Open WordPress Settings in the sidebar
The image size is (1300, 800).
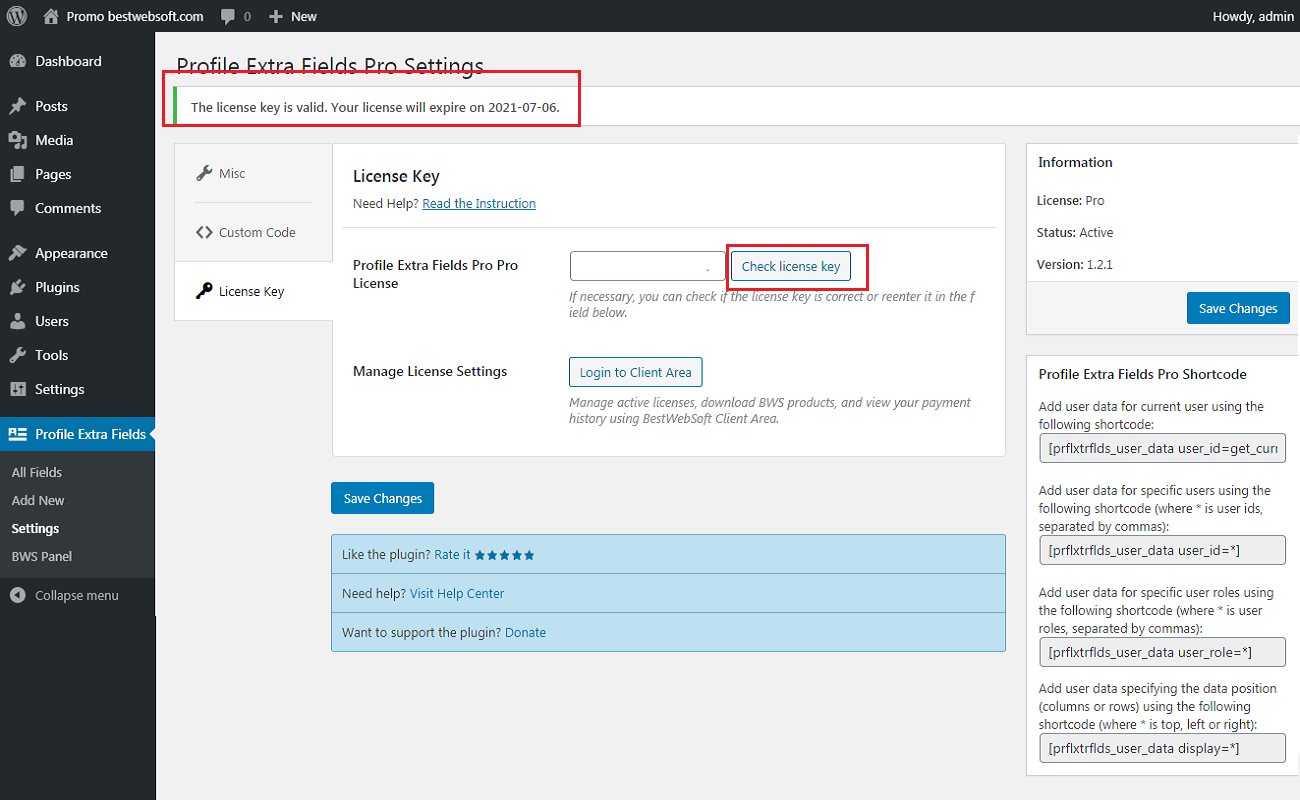(x=77, y=389)
